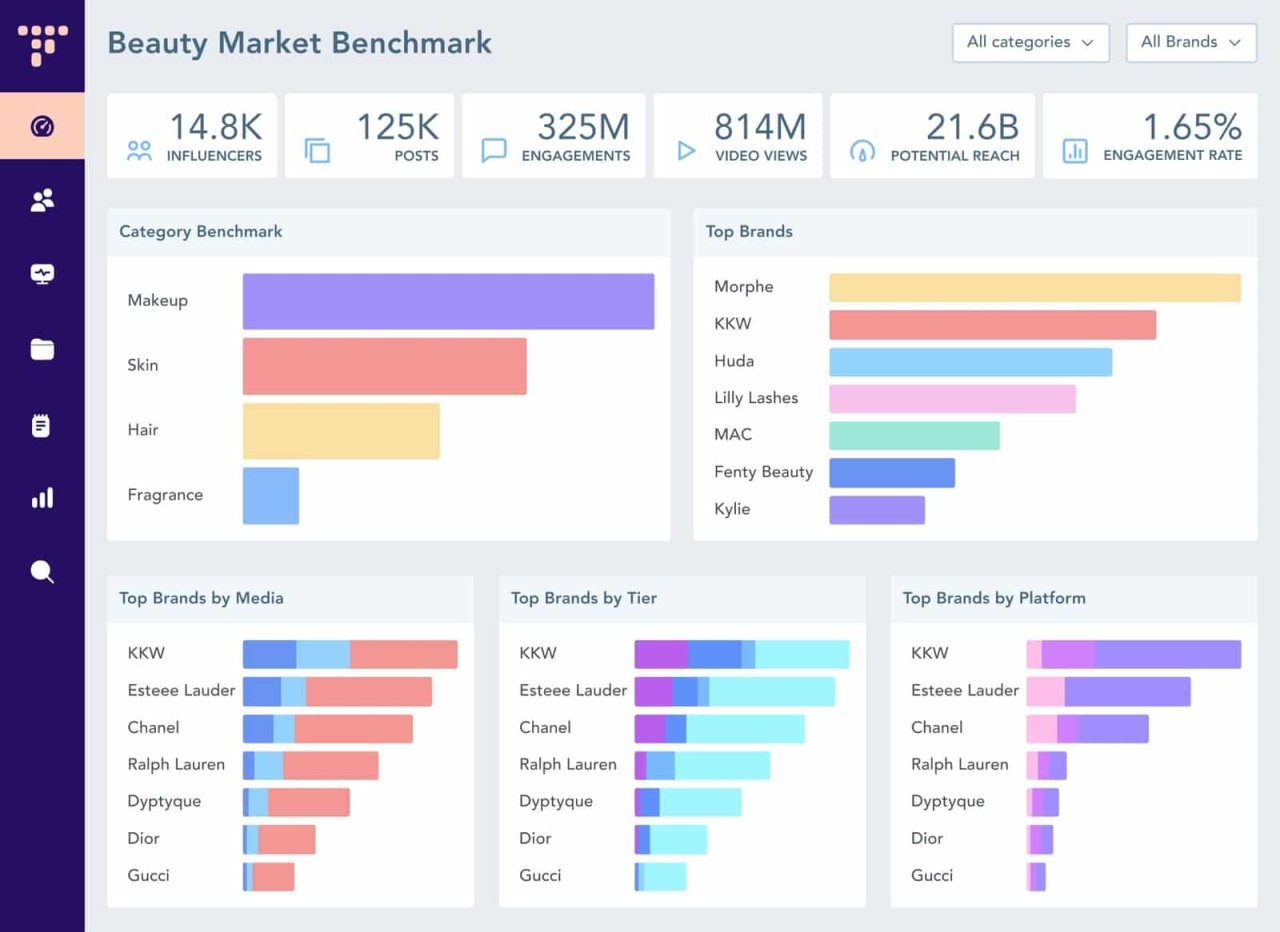Click the Fragrance category blue bar
Screen dimensions: 1280x932
point(271,496)
